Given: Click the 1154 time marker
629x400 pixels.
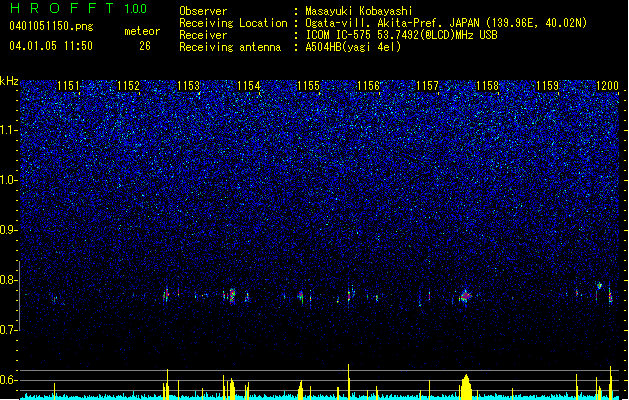Looking at the screenshot, I should 248,85.
